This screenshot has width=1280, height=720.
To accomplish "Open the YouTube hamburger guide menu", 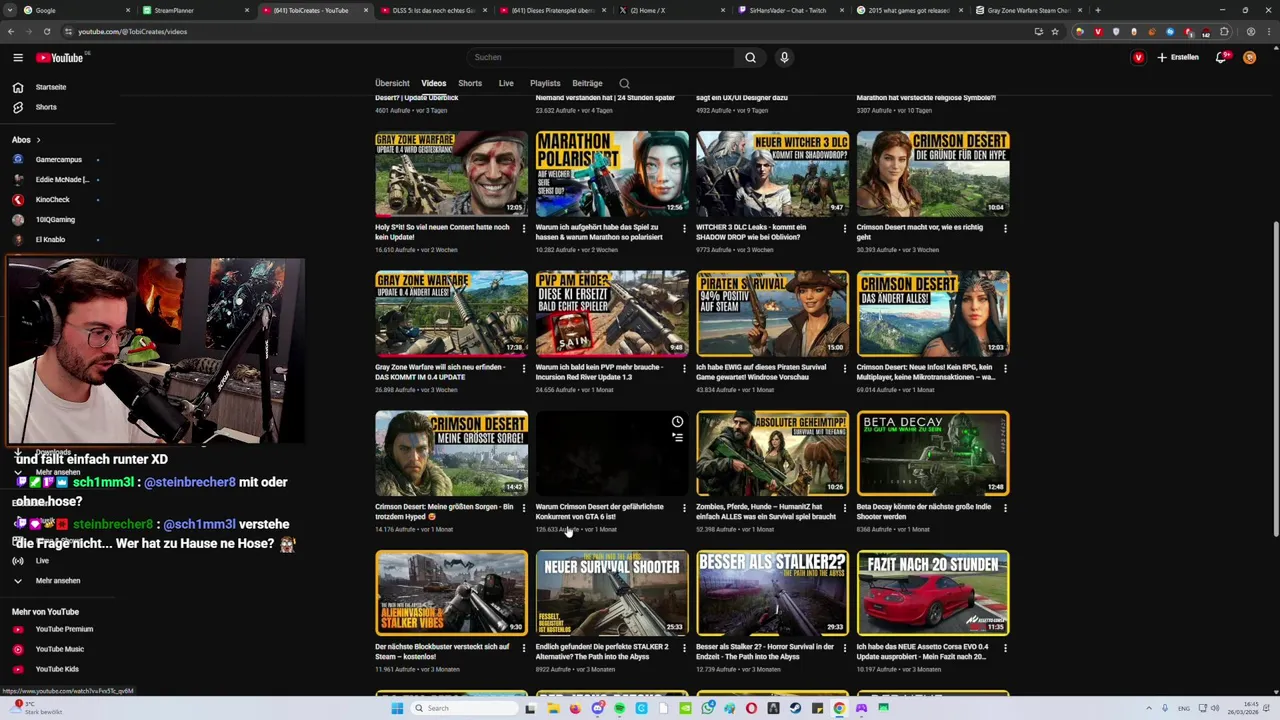I will (18, 58).
